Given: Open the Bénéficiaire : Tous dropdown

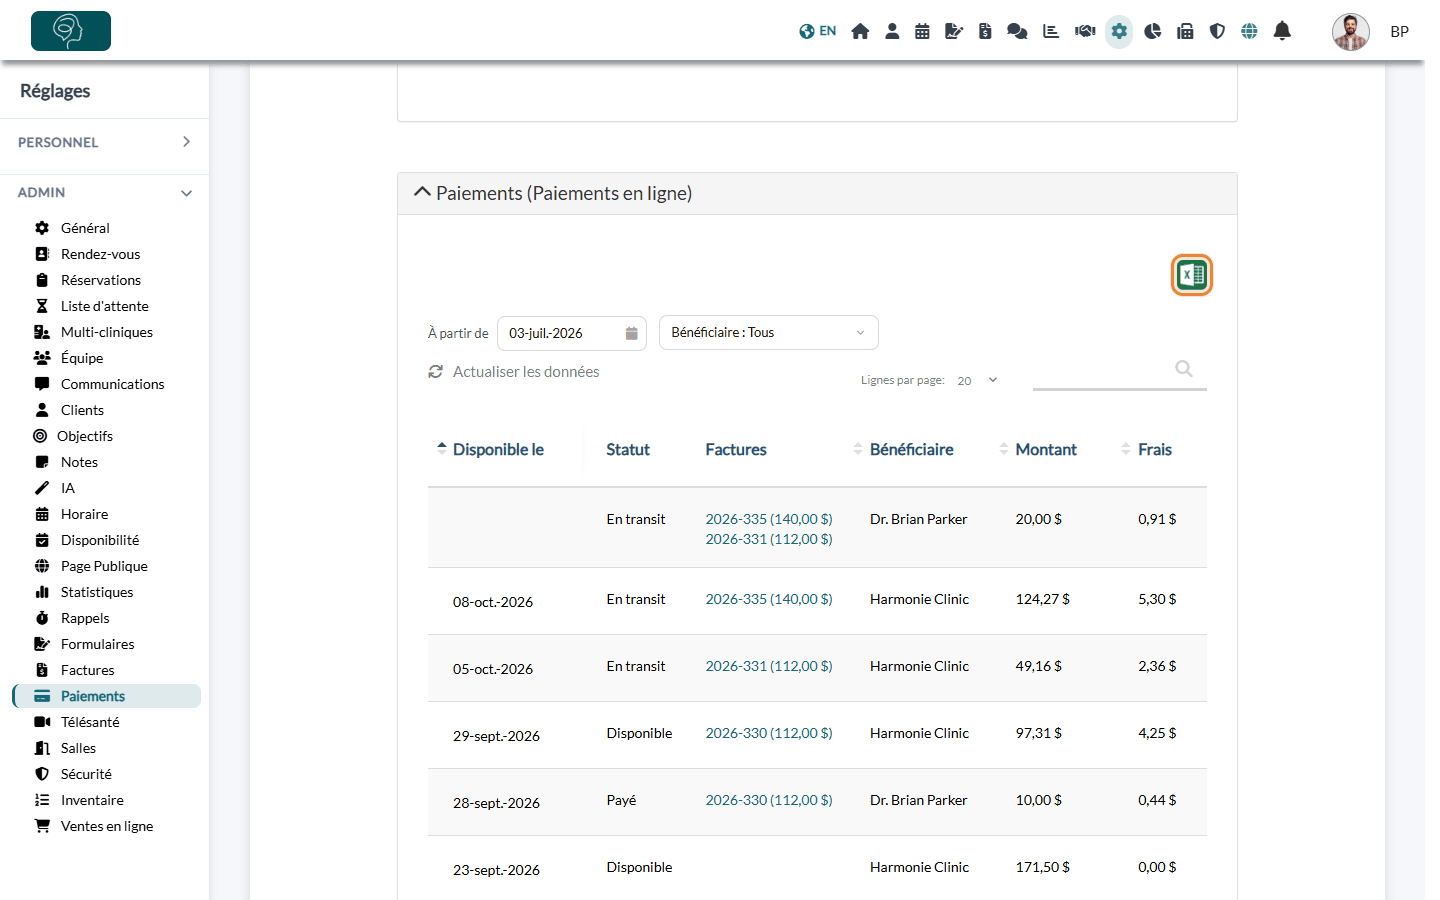Looking at the screenshot, I should coord(768,333).
